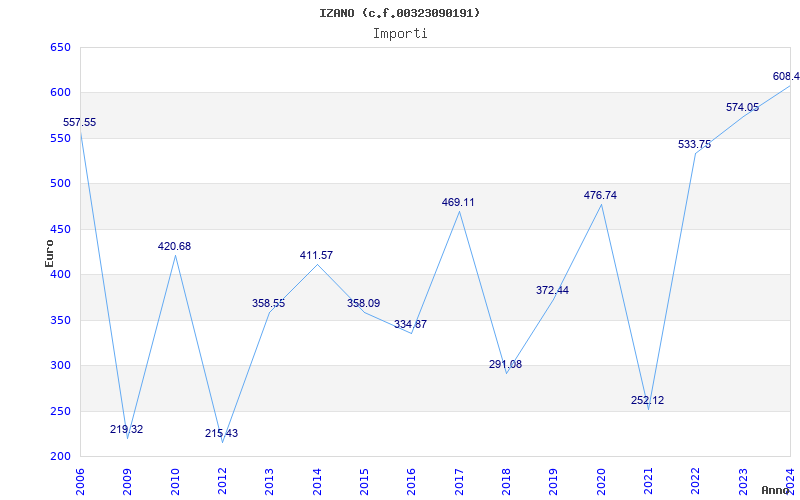The width and height of the screenshot is (800, 500).
Task: Select the 252.12 data label
Action: 647,401
